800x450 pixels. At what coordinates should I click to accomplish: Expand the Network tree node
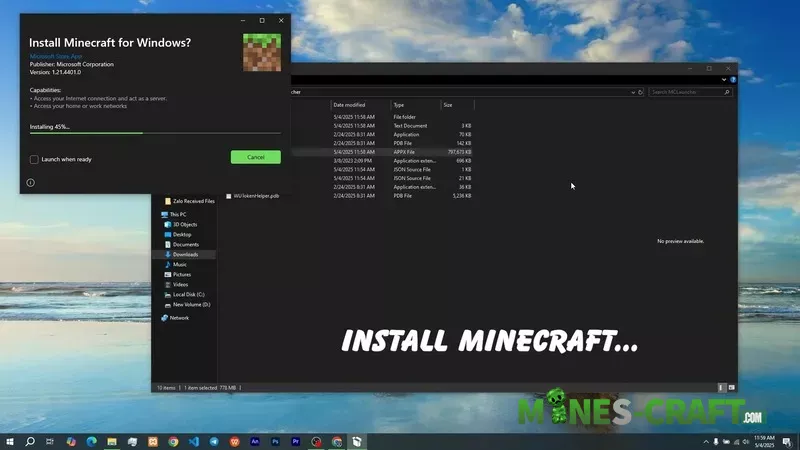[x=157, y=317]
